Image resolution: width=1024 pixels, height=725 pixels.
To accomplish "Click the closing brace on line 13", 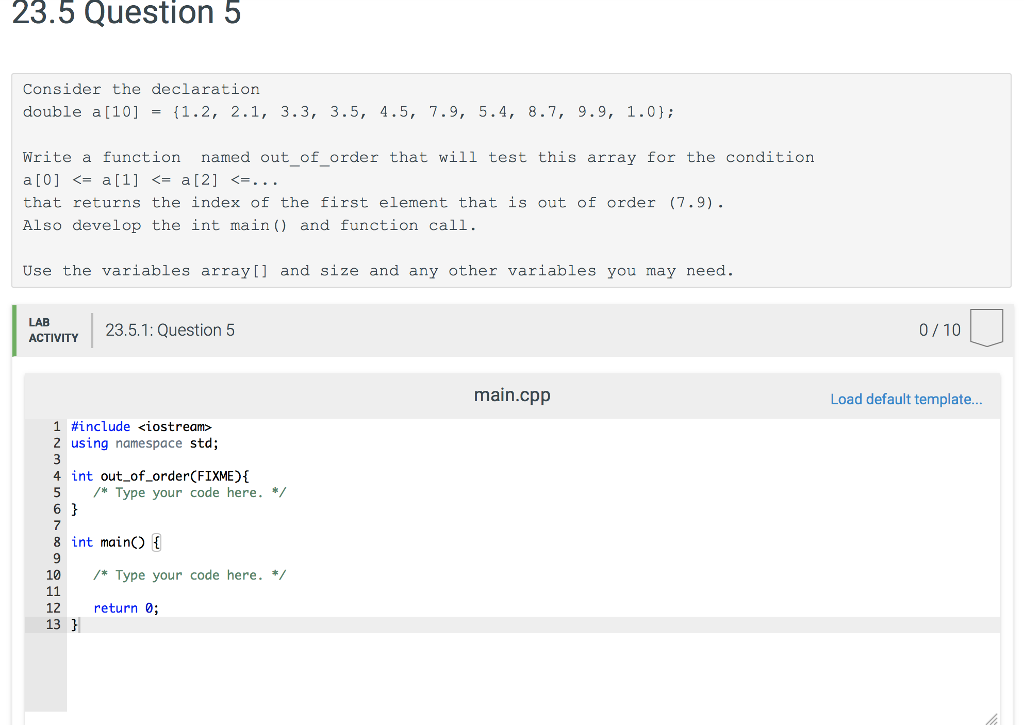I will click(x=74, y=625).
